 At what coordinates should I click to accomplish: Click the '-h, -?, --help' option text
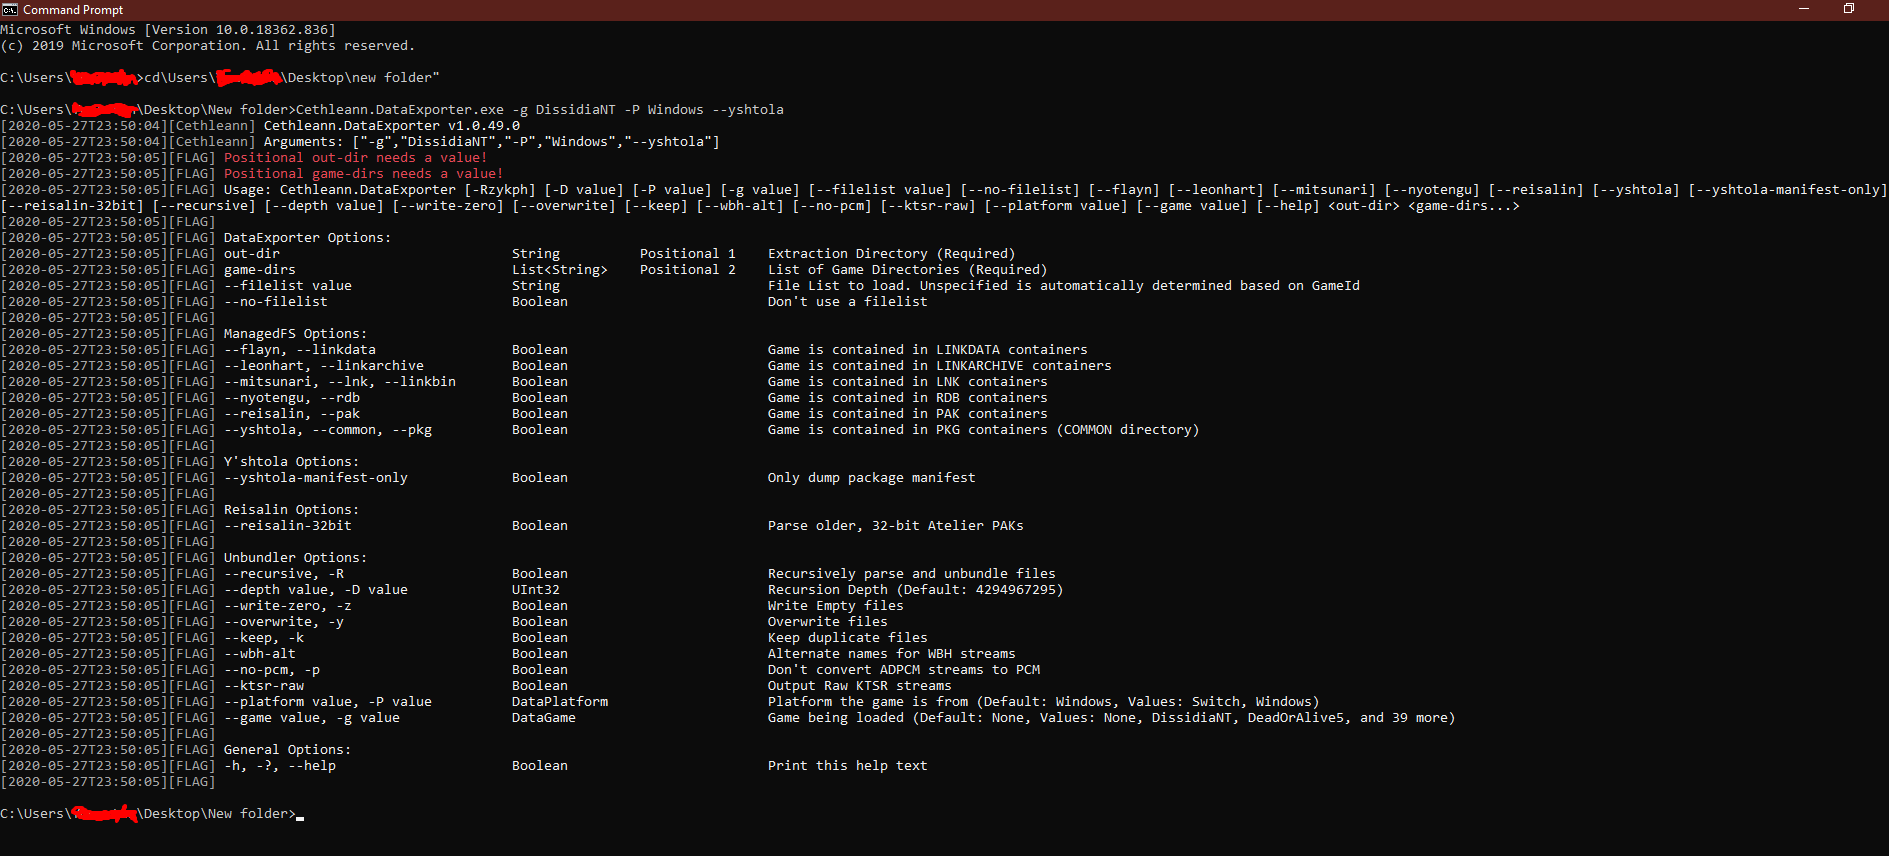point(280,766)
